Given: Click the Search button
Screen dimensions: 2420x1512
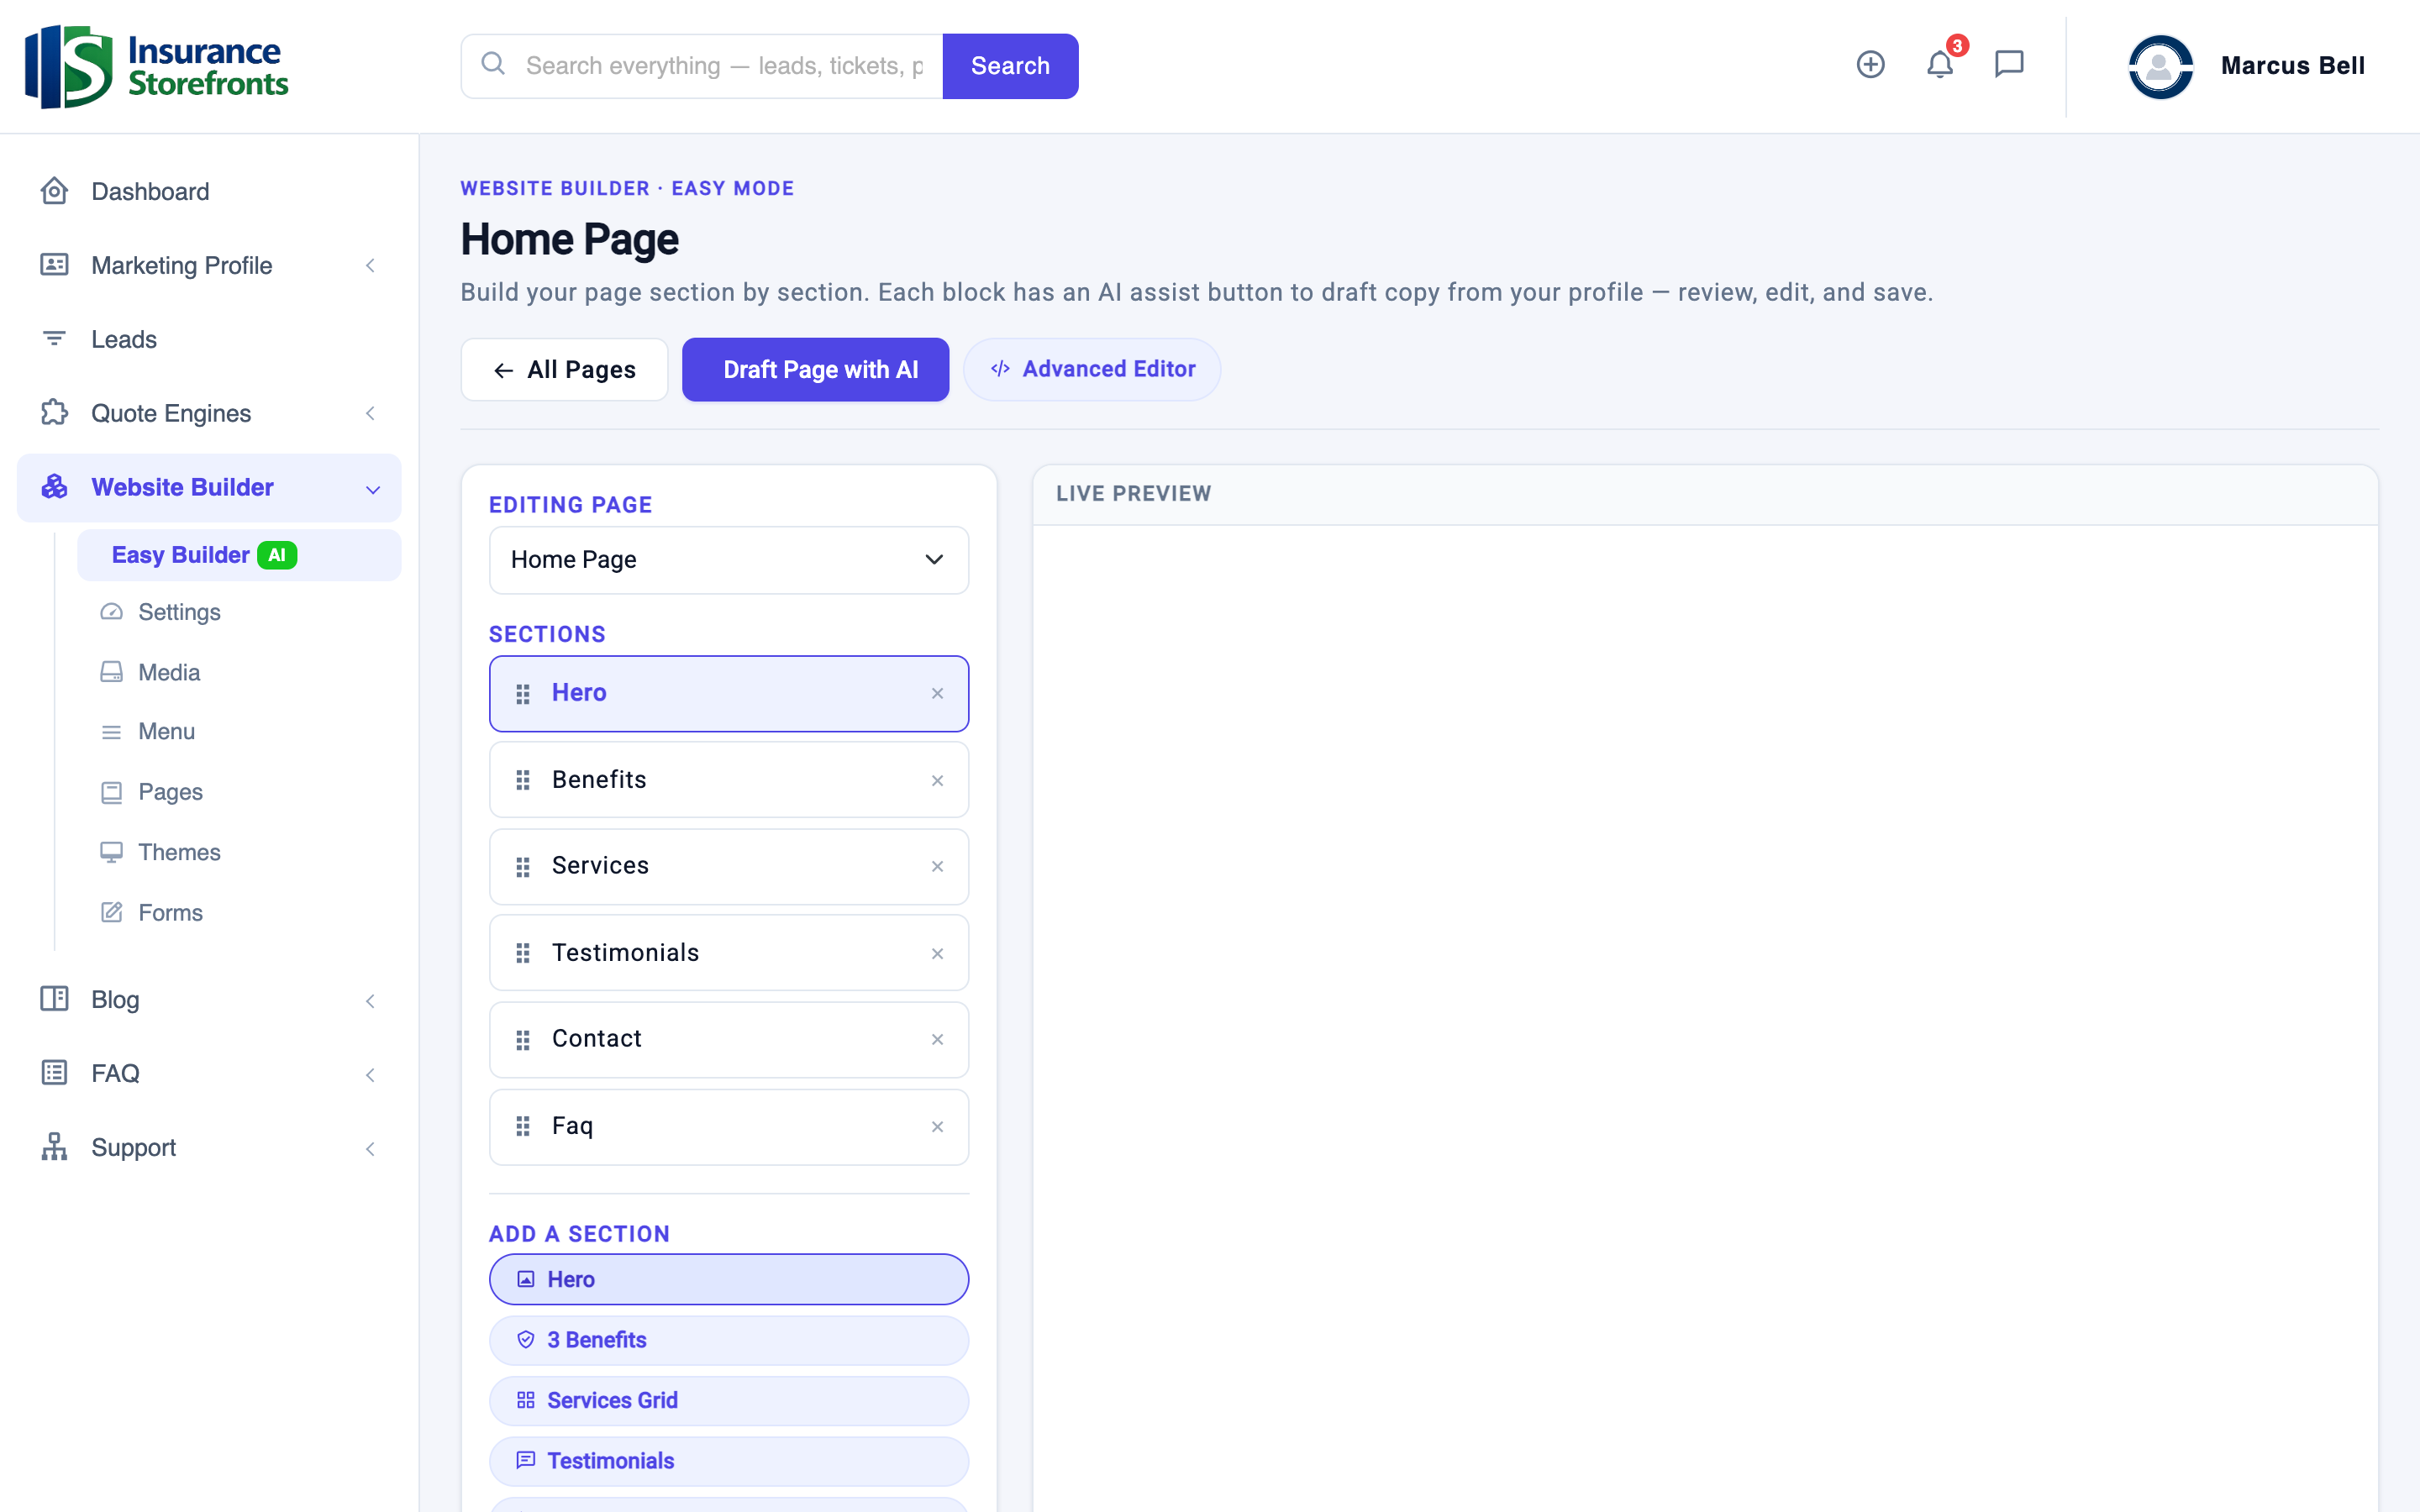Looking at the screenshot, I should coord(1010,66).
